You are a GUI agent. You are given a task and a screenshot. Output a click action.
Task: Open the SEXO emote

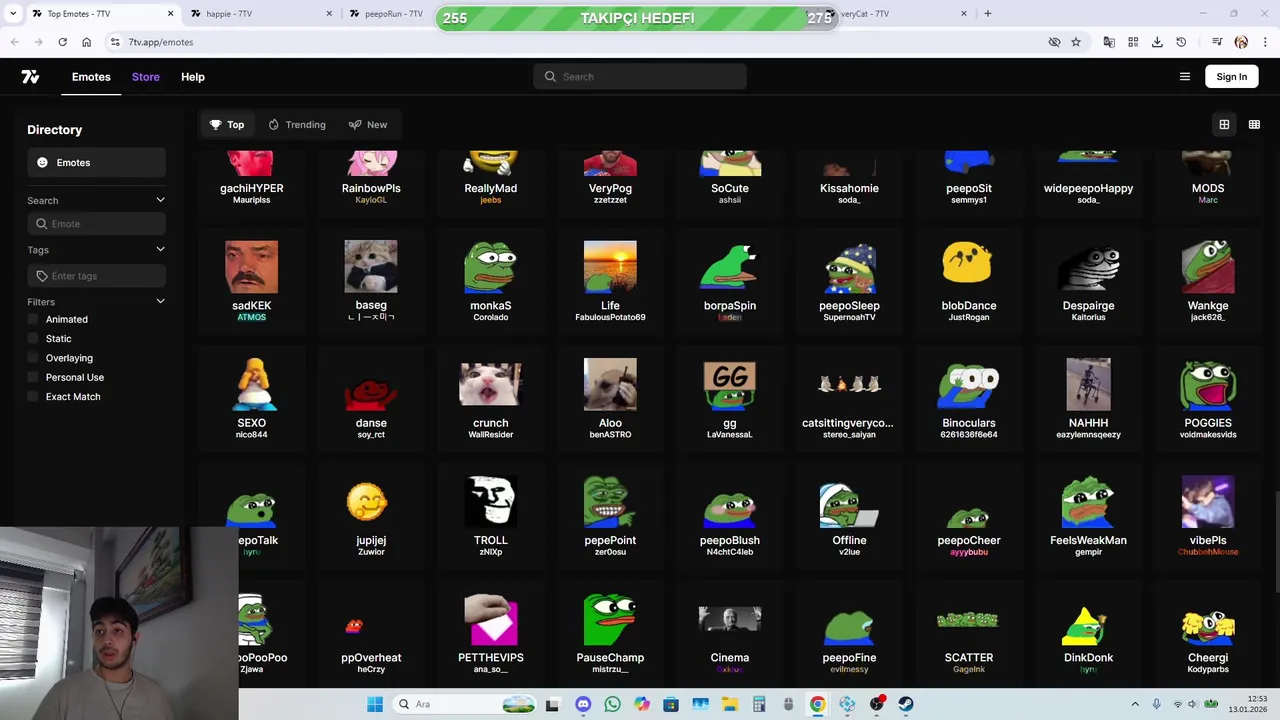click(x=251, y=398)
